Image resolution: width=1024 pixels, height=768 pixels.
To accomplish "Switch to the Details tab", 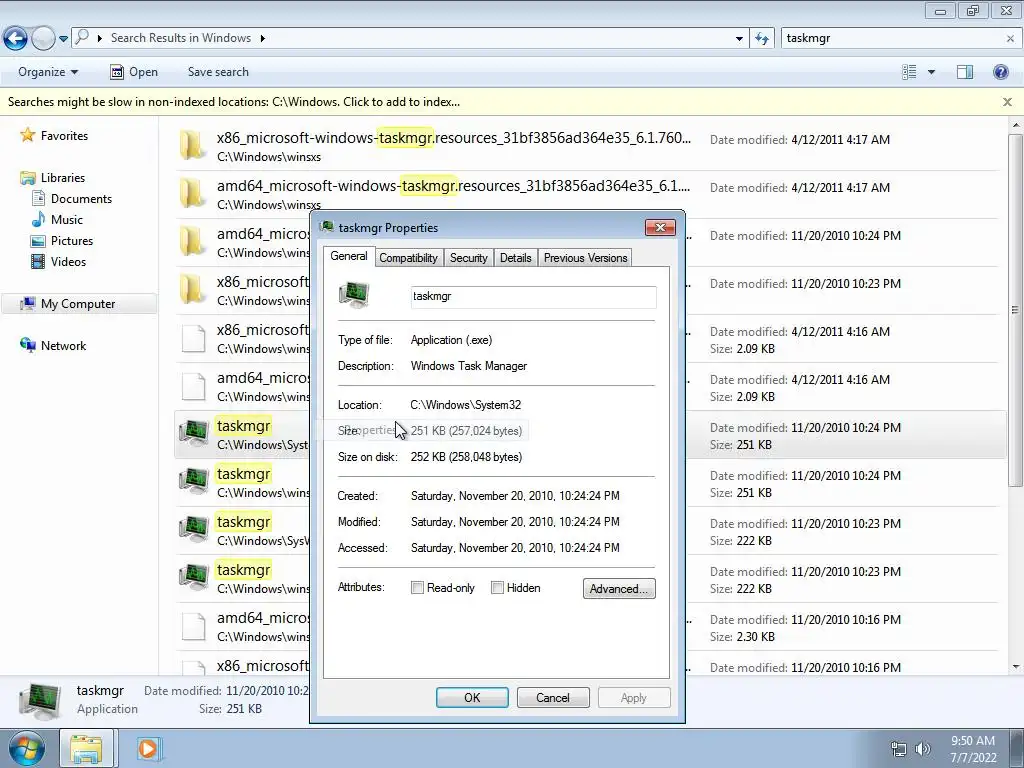I will click(x=515, y=258).
